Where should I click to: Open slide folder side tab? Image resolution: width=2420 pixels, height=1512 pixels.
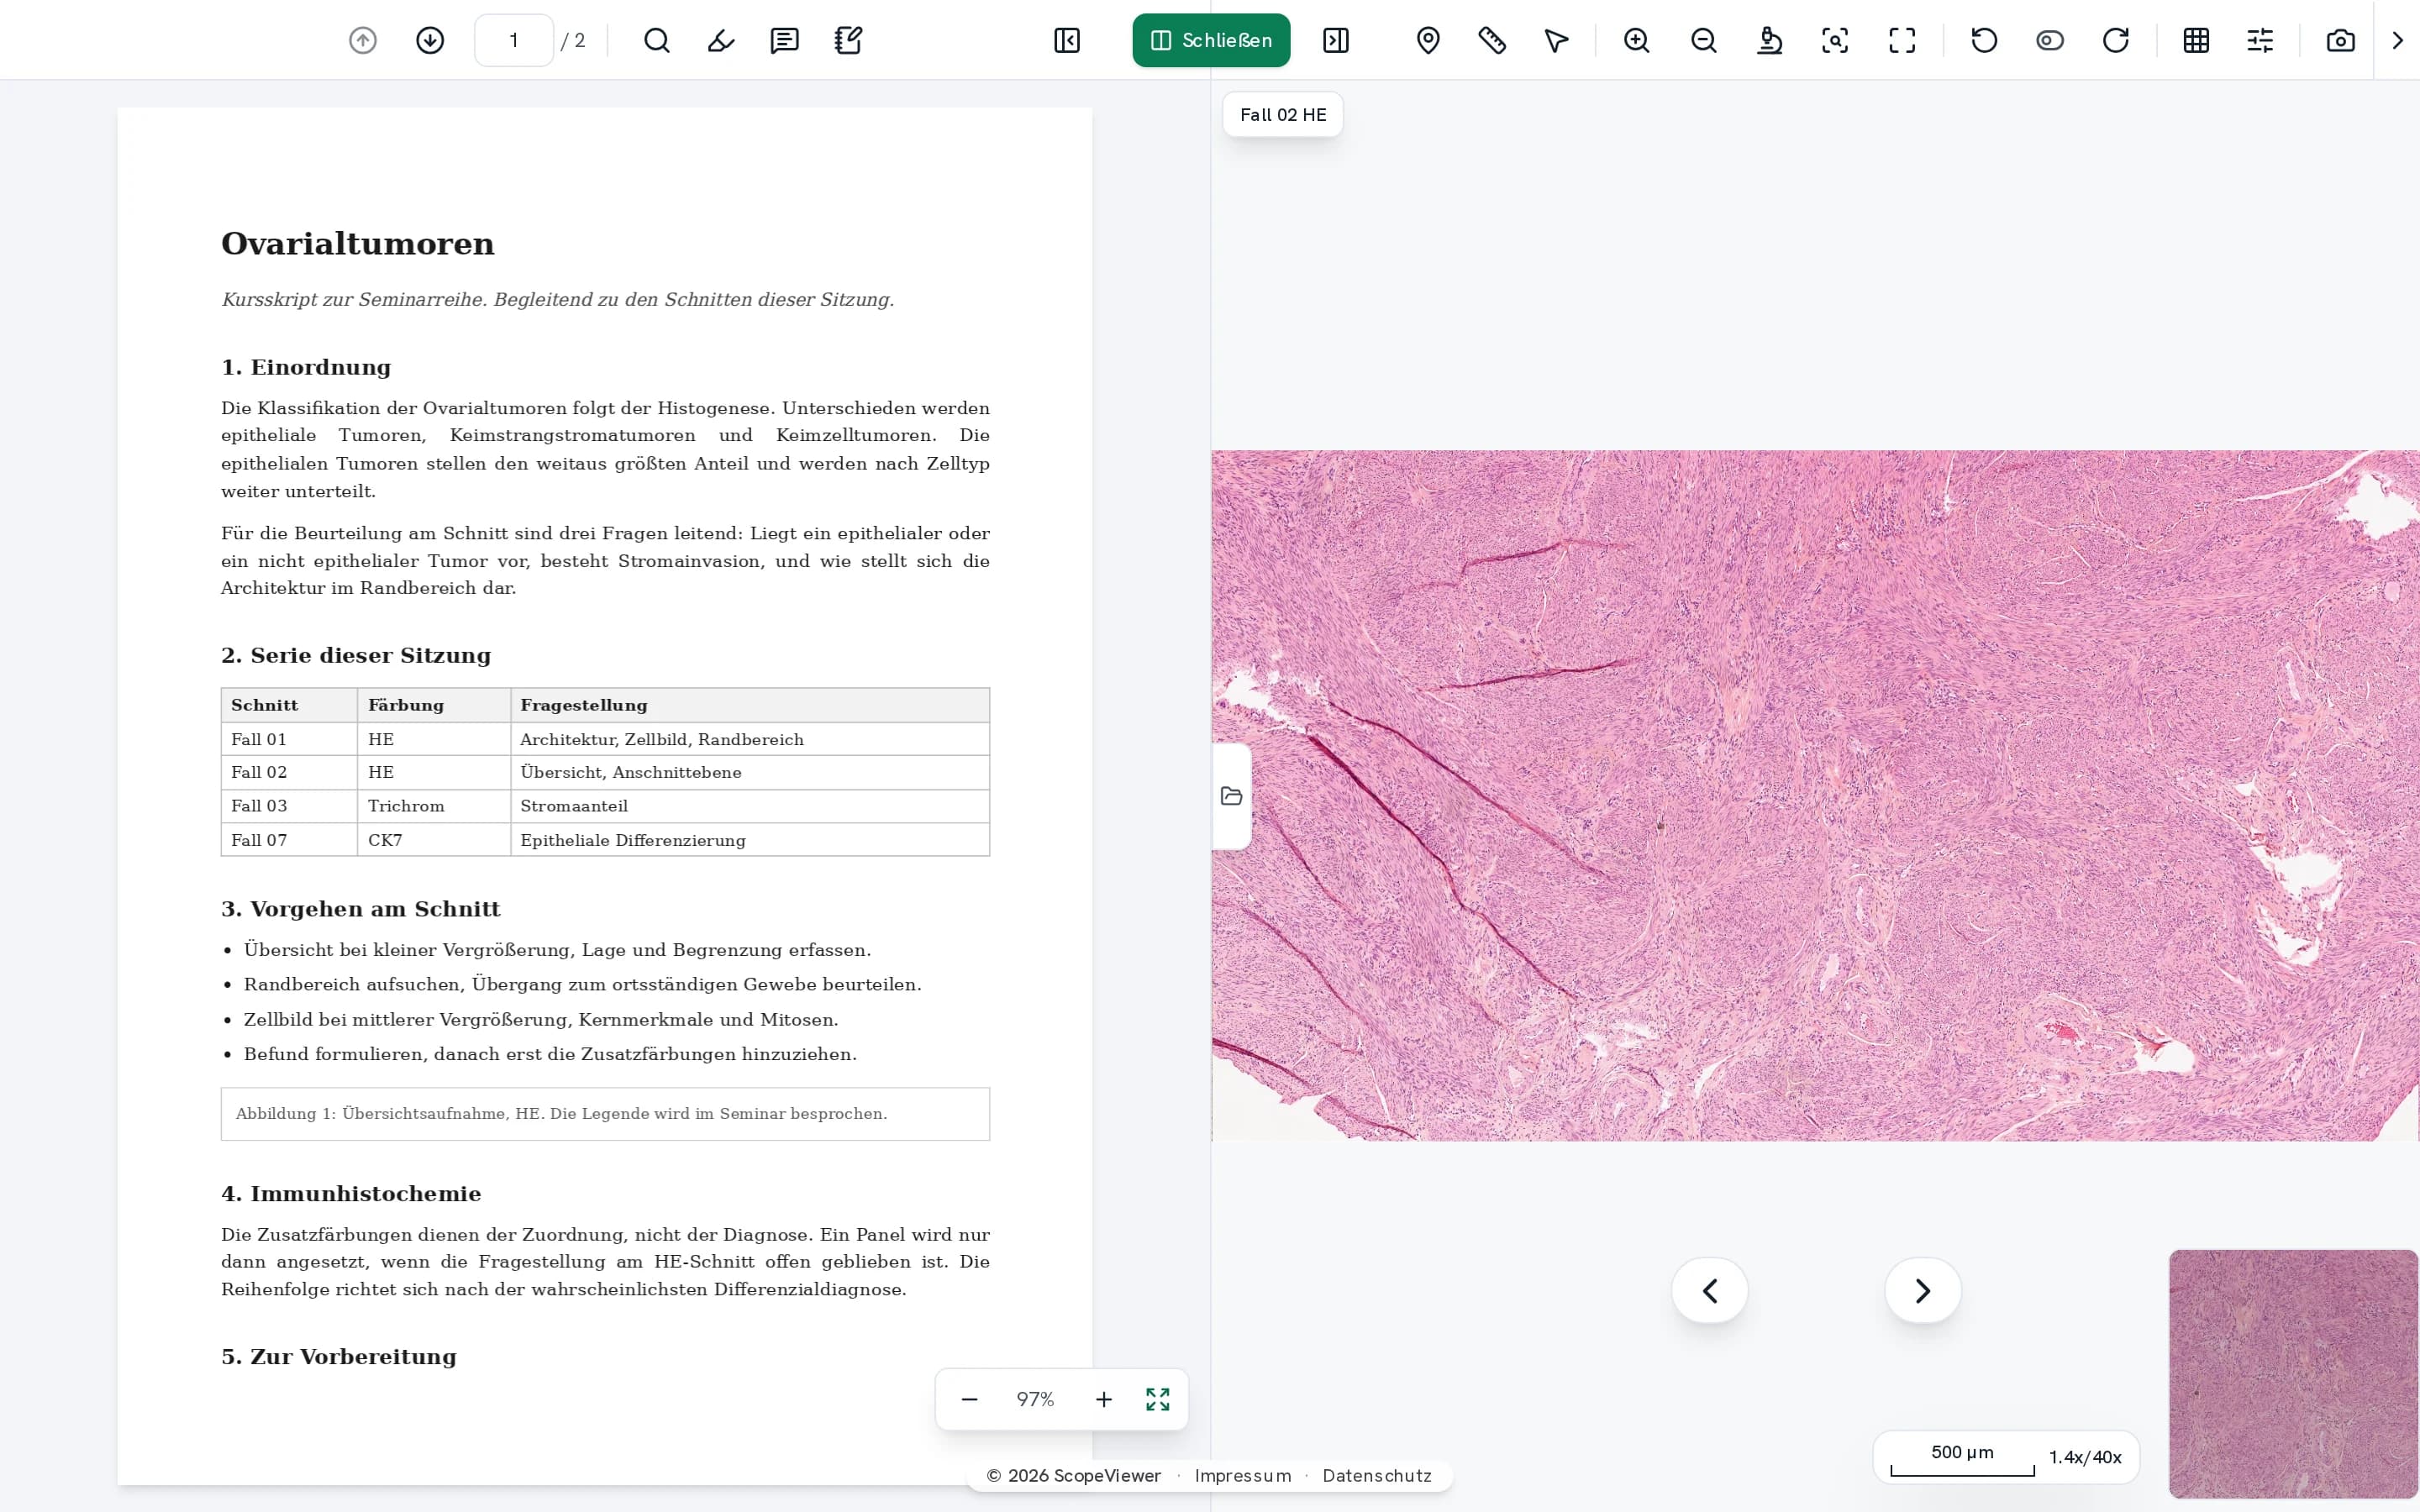(x=1231, y=796)
